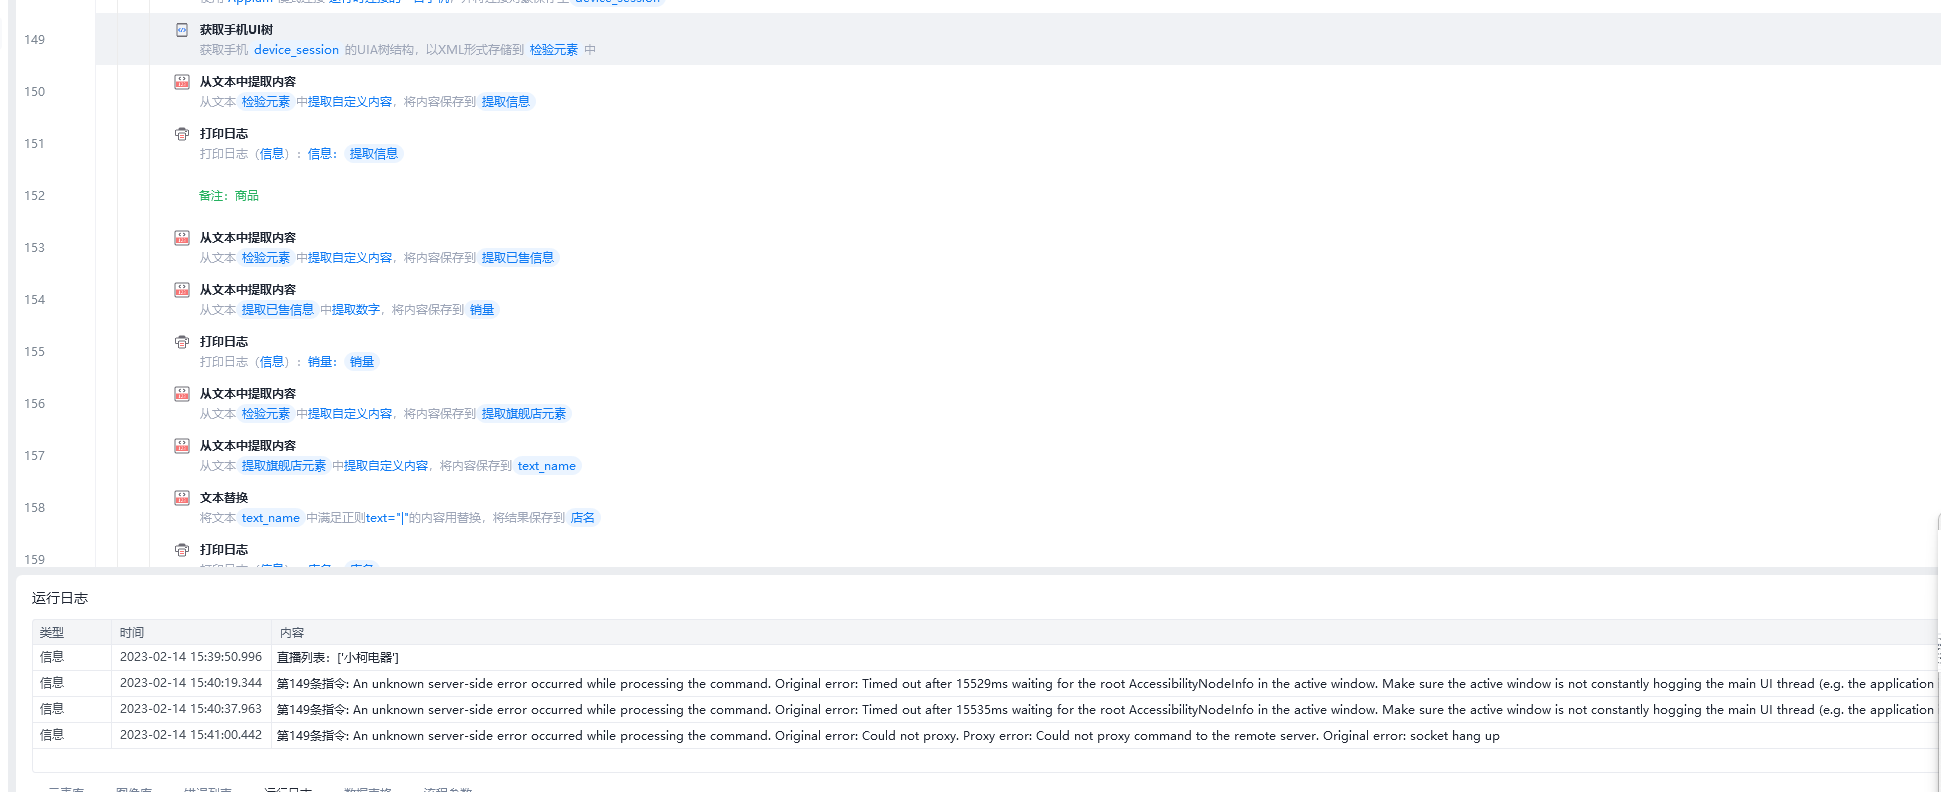Viewport: 1941px width, 792px height.
Task: Click line number 152
Action: pyautogui.click(x=35, y=196)
